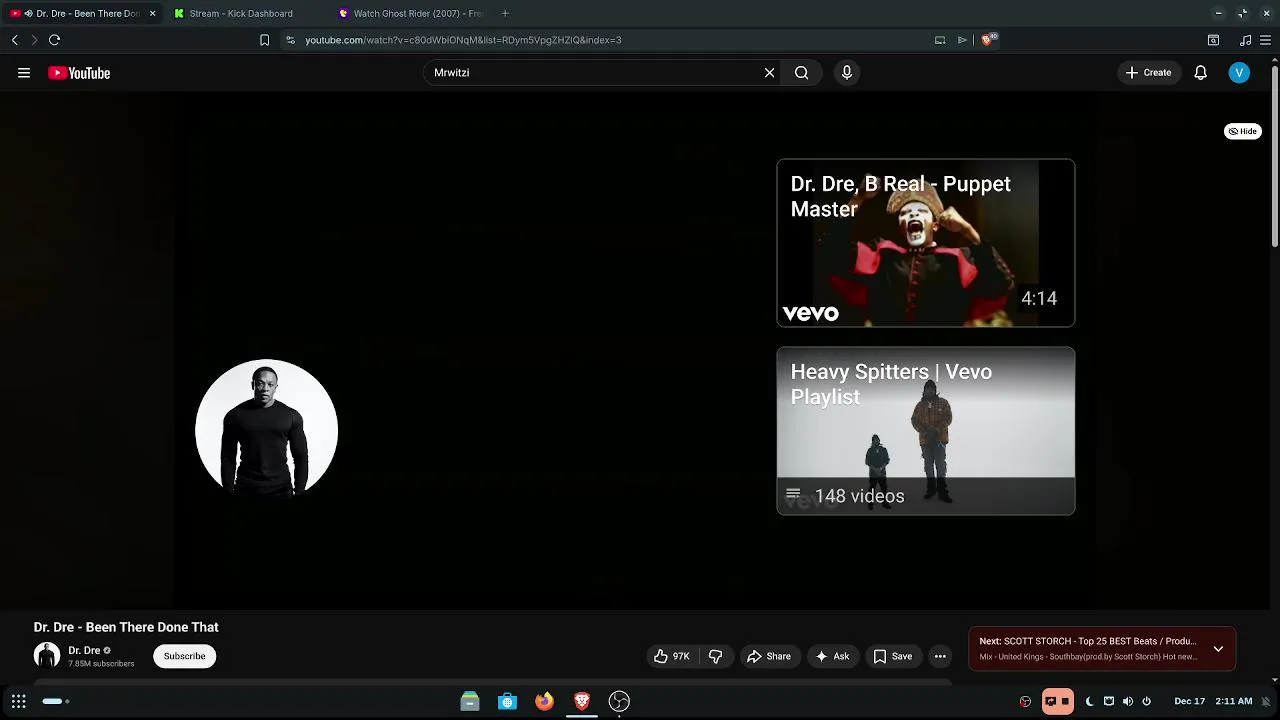Click the search magnifier button
Viewport: 1280px width, 720px height.
click(801, 73)
